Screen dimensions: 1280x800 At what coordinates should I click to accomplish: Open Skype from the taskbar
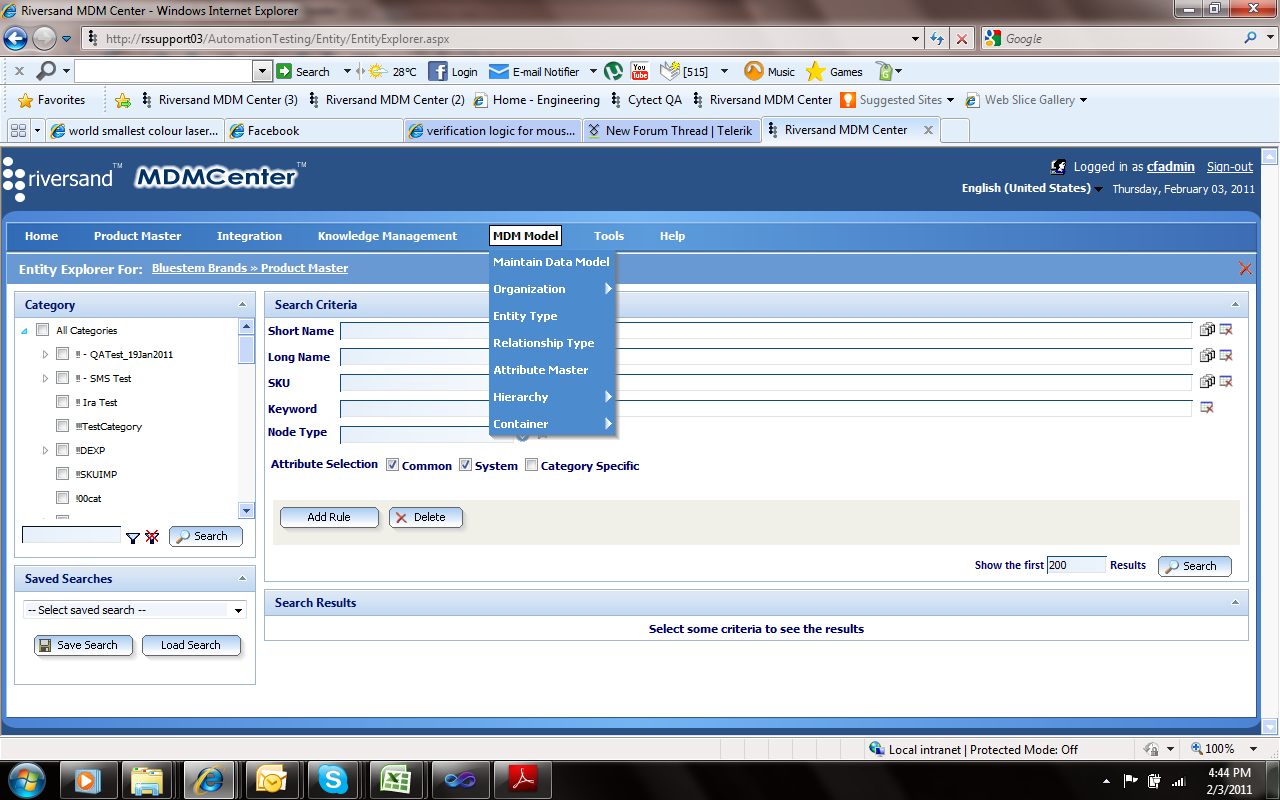click(334, 779)
